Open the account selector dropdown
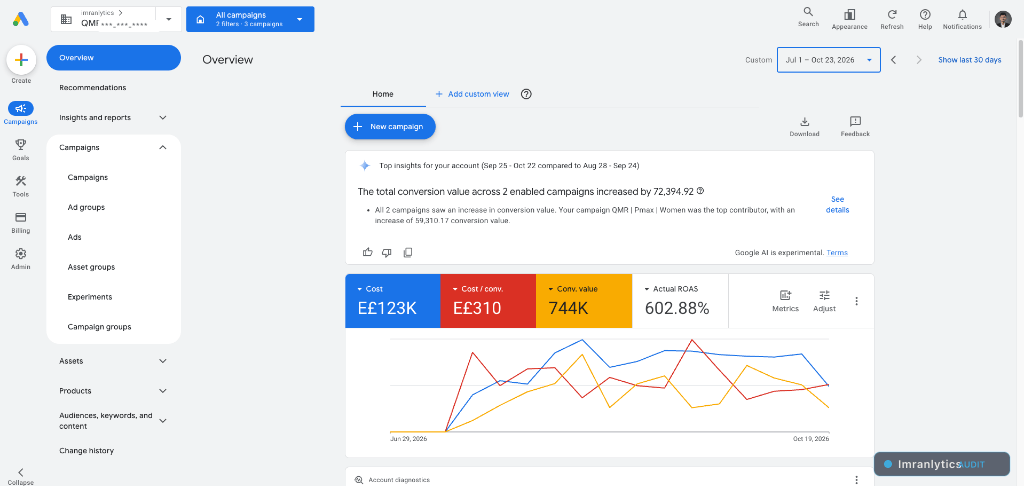This screenshot has height=486, width=1024. [x=168, y=19]
